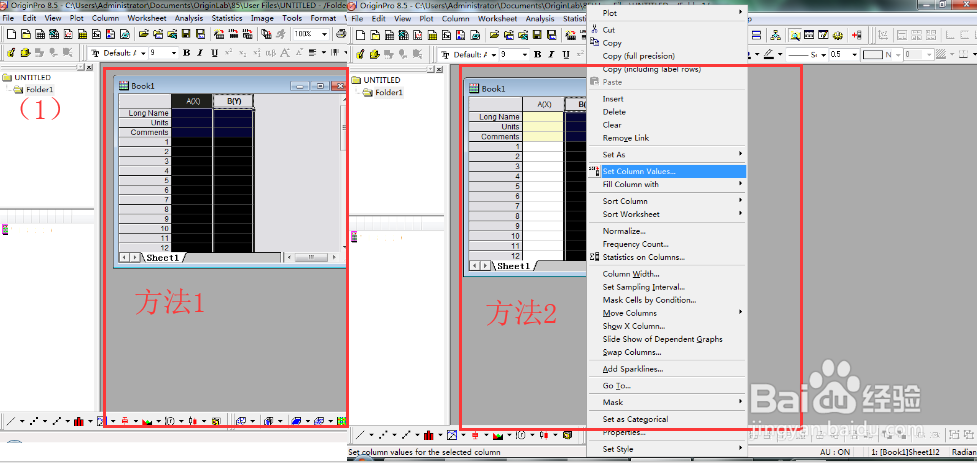977x463 pixels.
Task: Open Worksheet menu in left window
Action: pos(147,18)
